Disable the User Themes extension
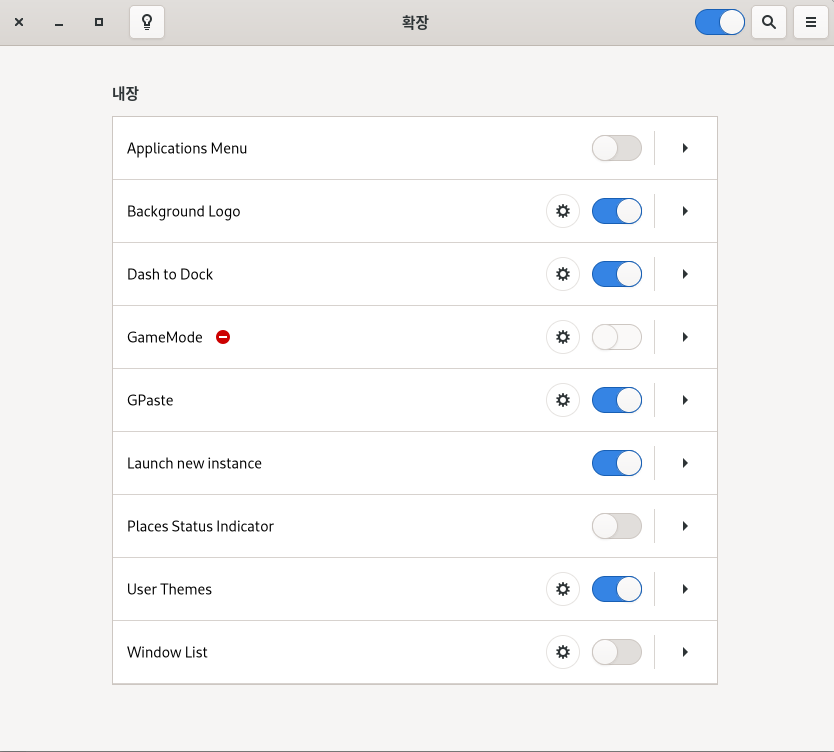 [616, 589]
